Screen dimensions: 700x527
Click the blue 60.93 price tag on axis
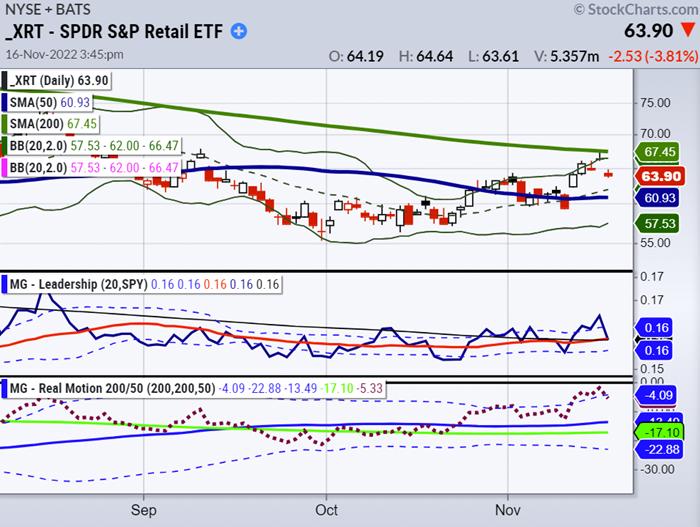[x=660, y=198]
